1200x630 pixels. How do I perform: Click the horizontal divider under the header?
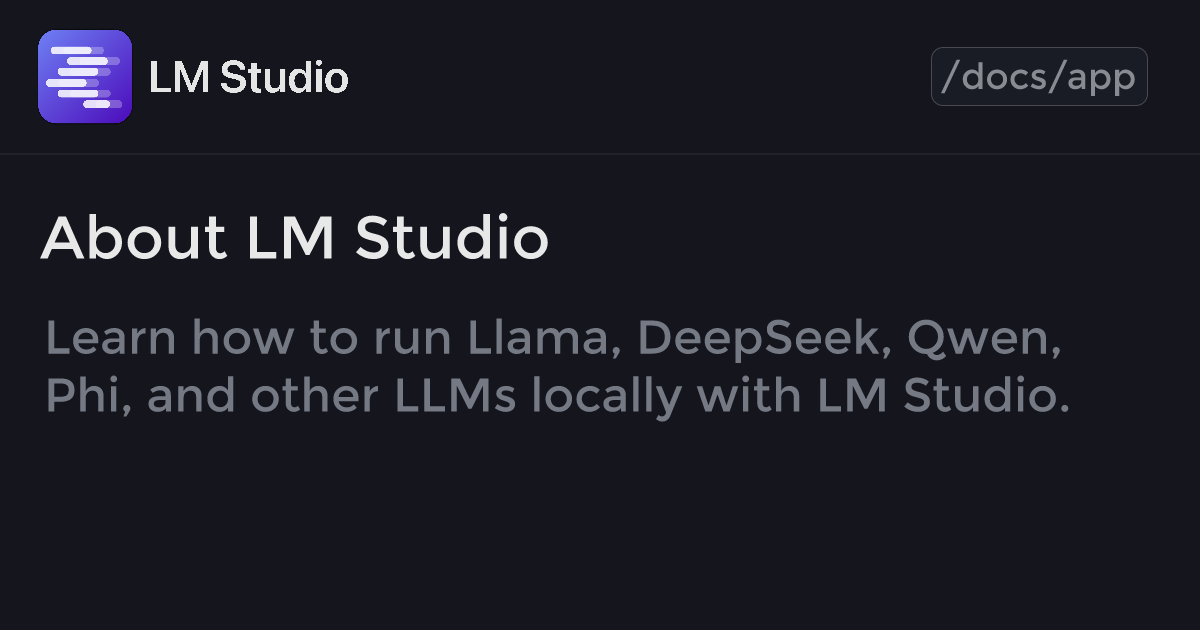[x=600, y=154]
